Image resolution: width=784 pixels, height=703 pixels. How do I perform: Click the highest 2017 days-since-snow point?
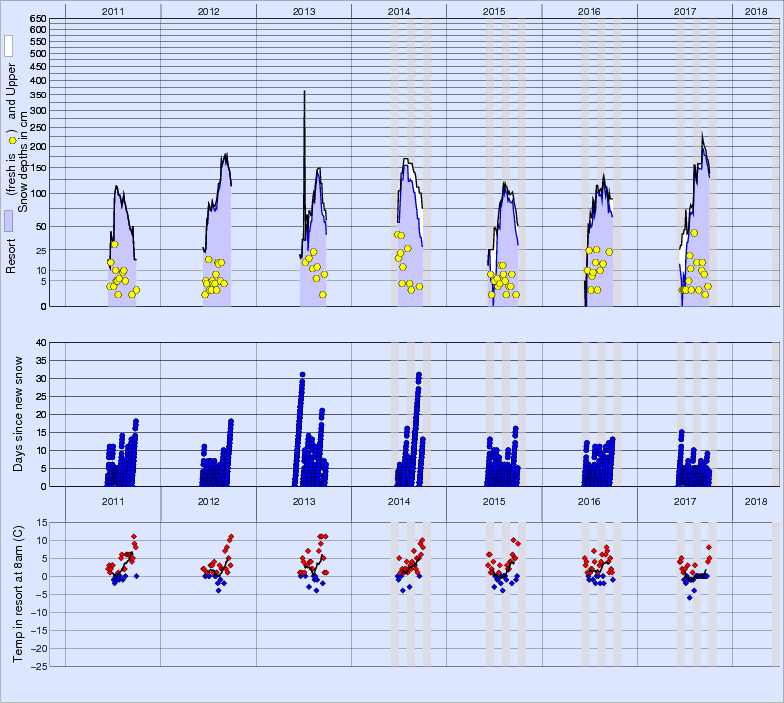coord(681,432)
